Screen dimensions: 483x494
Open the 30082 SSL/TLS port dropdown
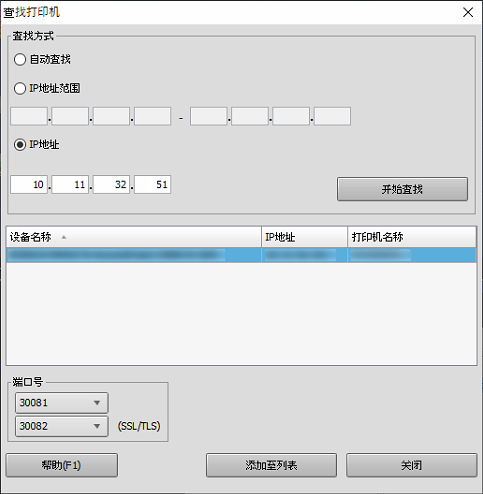click(x=62, y=426)
